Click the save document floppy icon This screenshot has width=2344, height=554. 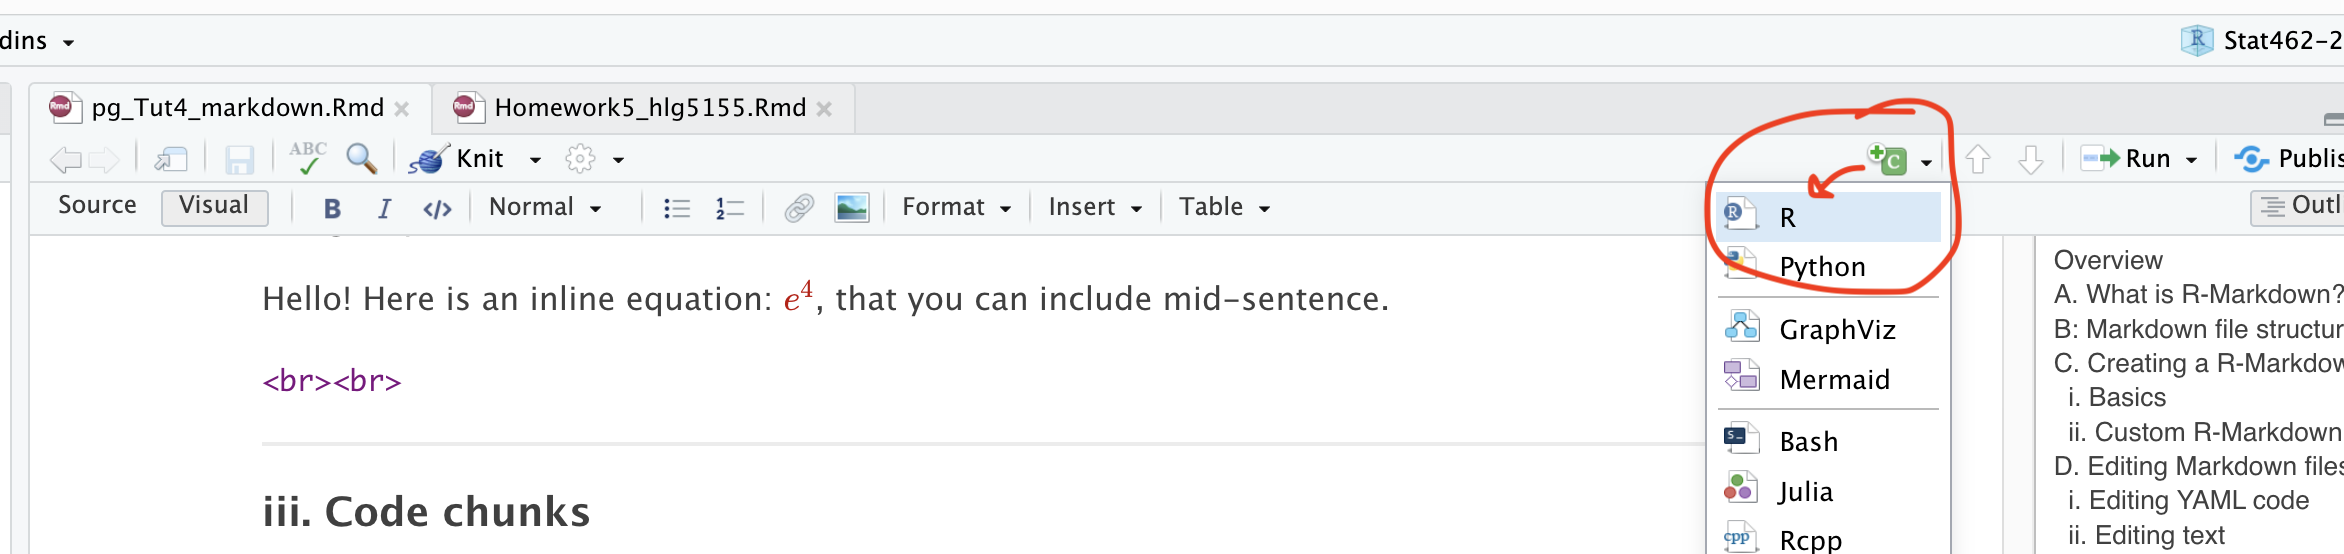tap(240, 159)
